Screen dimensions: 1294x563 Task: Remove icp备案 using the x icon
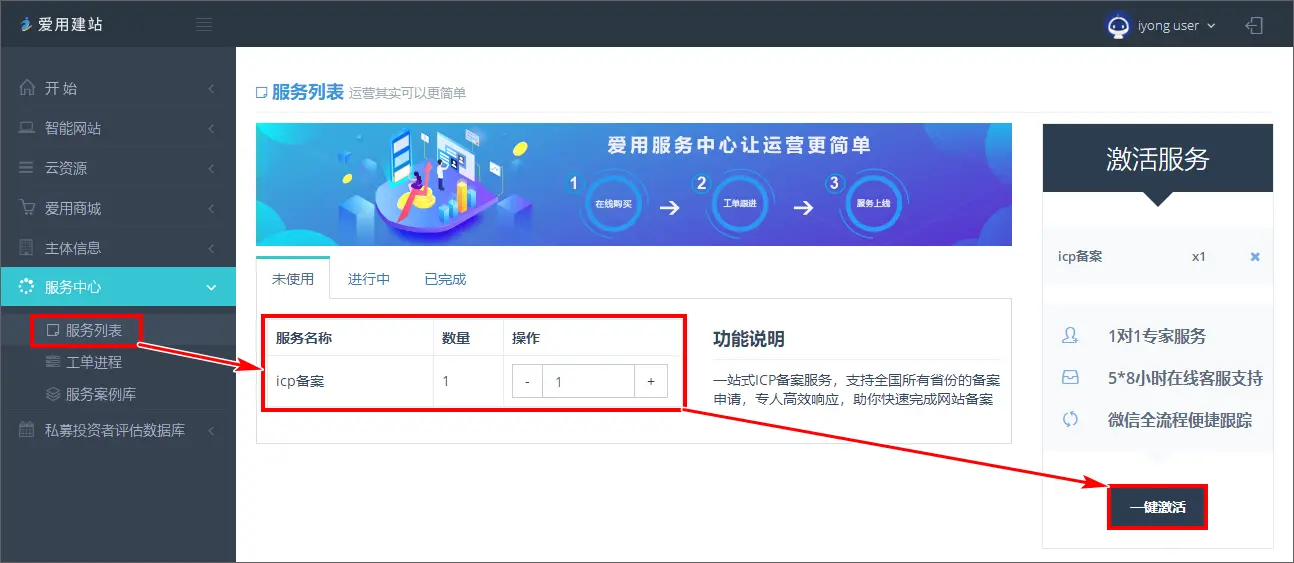click(x=1255, y=257)
